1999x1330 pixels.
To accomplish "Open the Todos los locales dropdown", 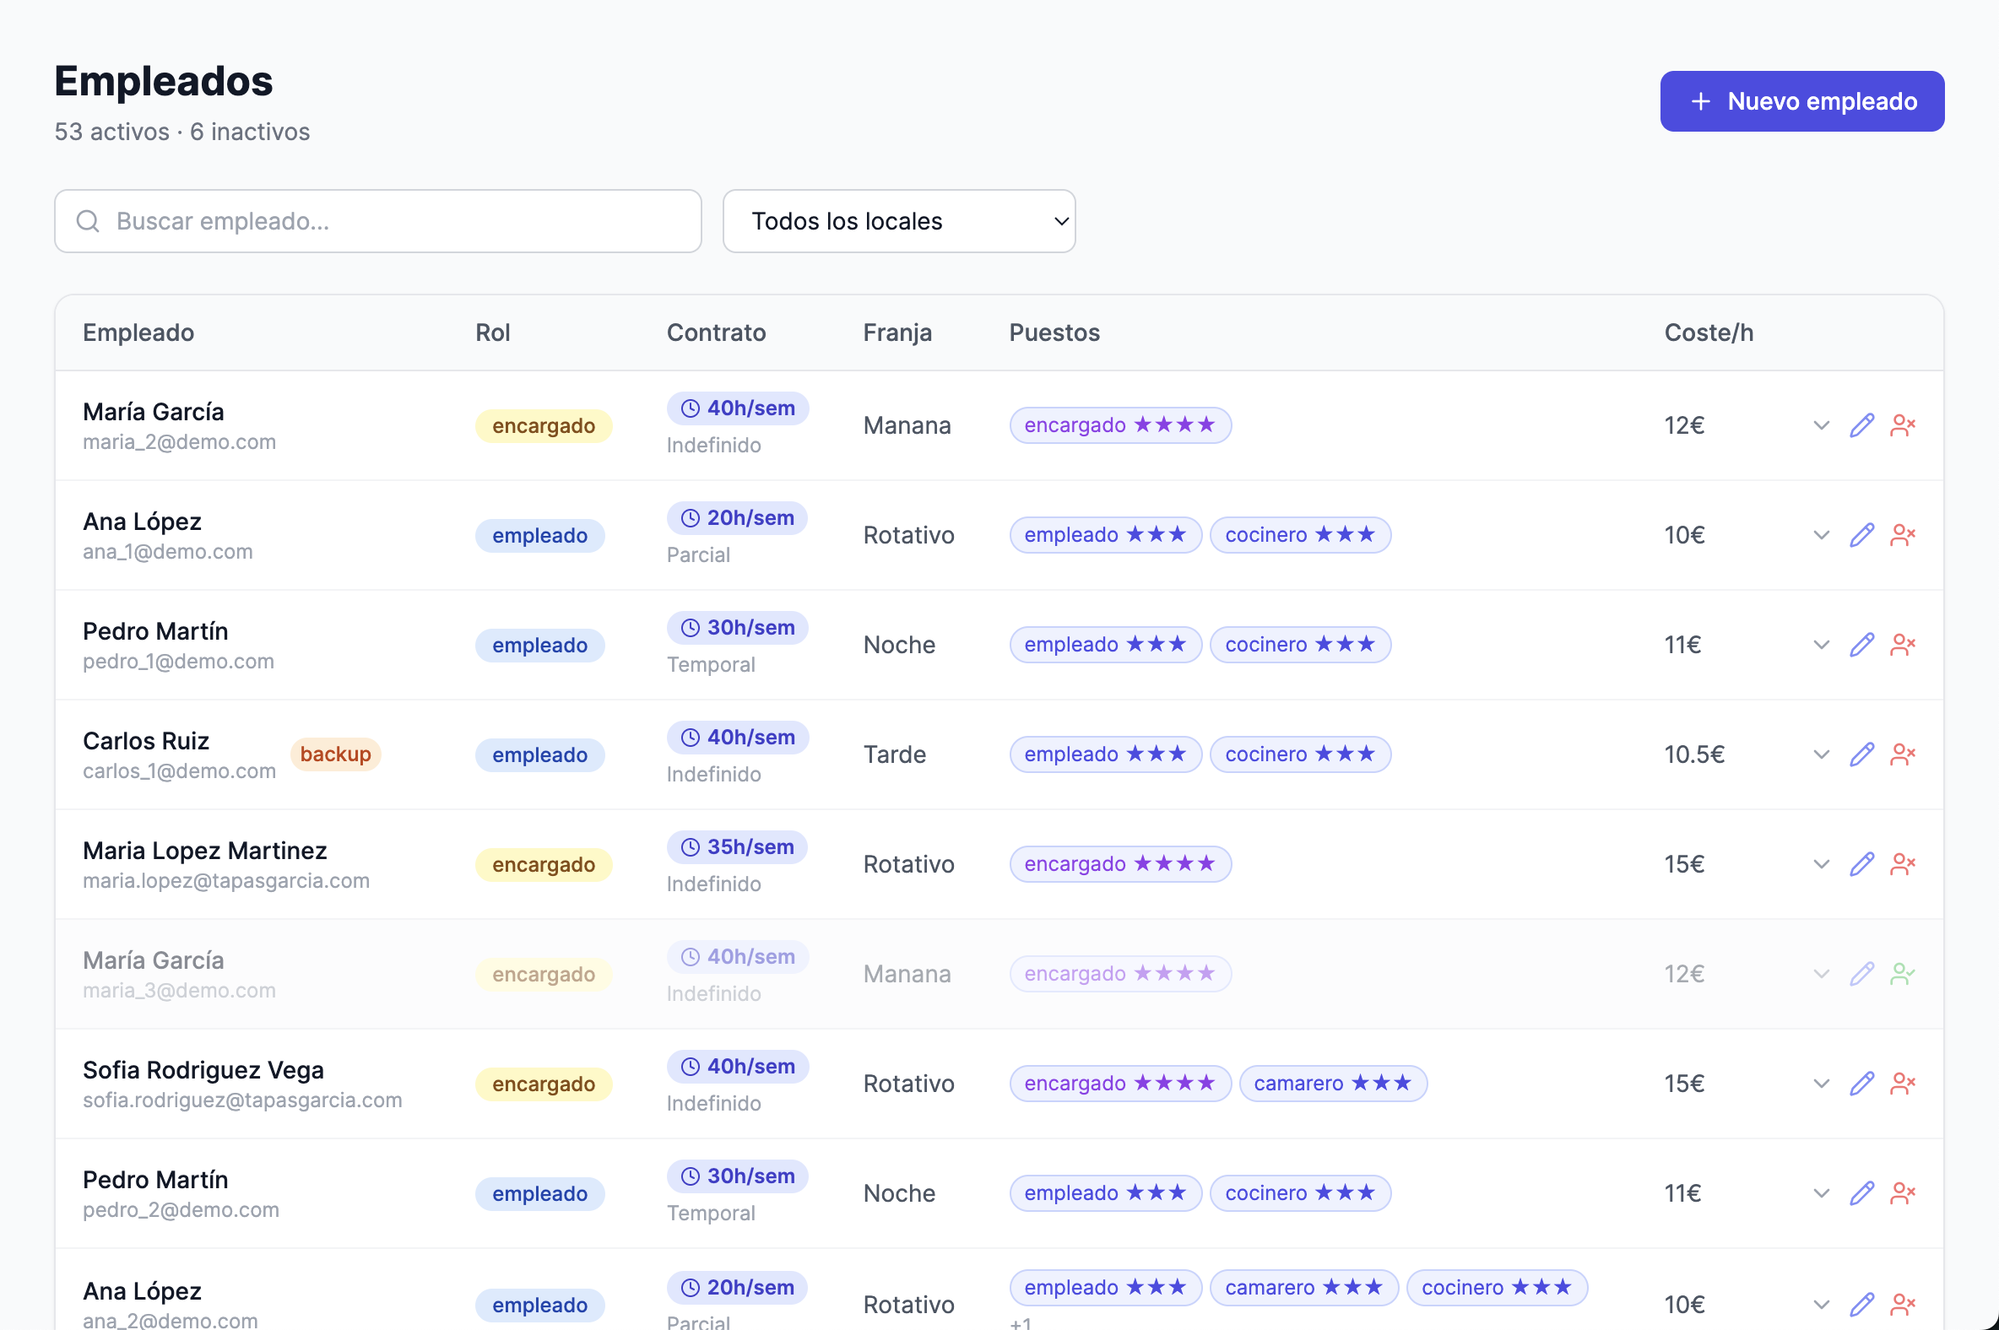I will (x=898, y=221).
